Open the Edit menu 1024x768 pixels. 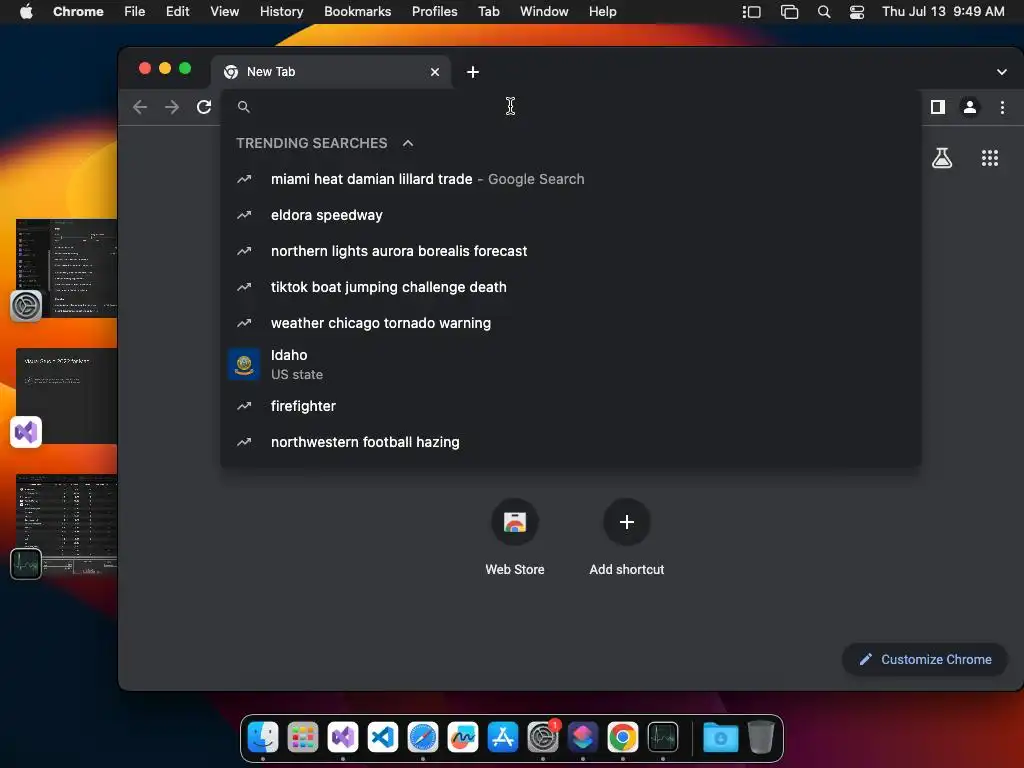tap(177, 11)
